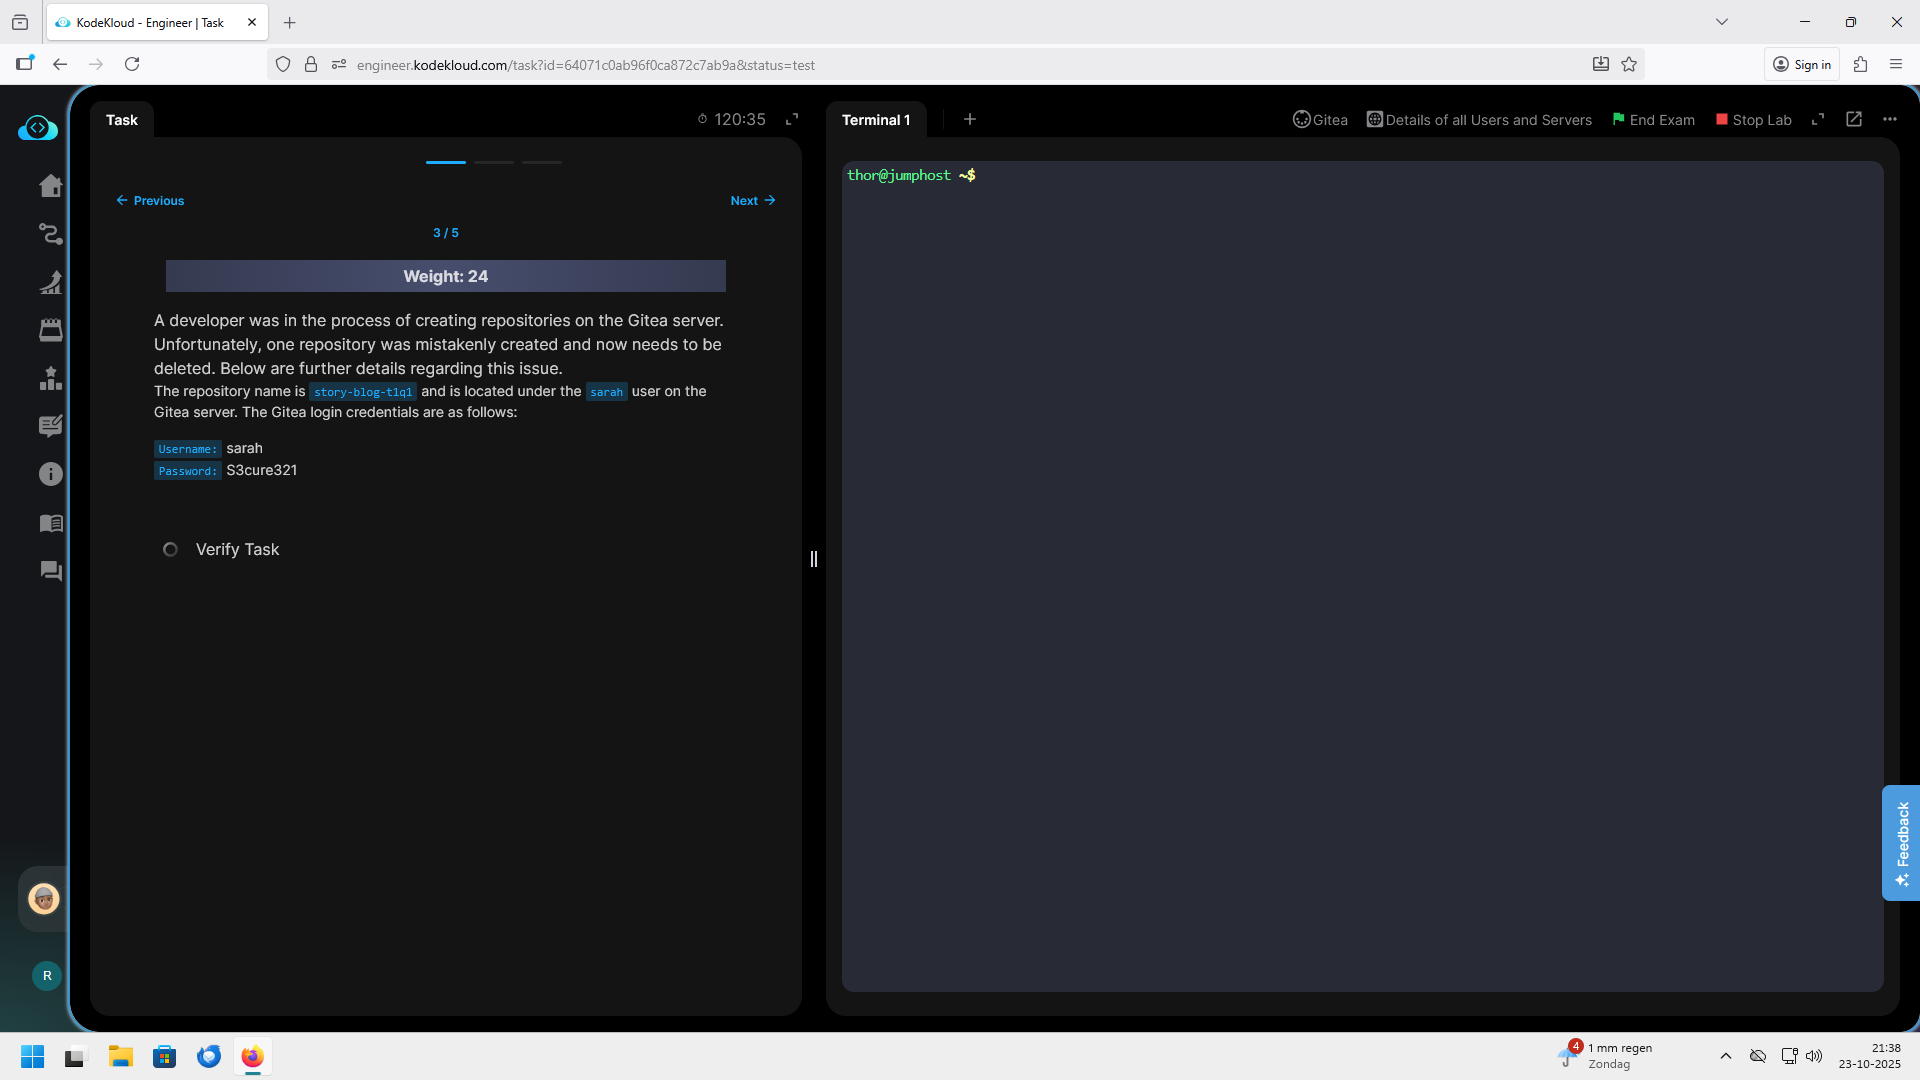Open Gitea link in the top bar
Image resolution: width=1920 pixels, height=1080 pixels.
point(1320,120)
